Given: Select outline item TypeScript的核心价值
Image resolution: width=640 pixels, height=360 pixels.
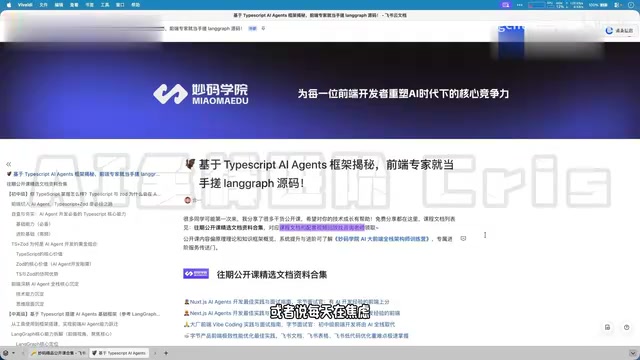Looking at the screenshot, I should coord(39,254).
